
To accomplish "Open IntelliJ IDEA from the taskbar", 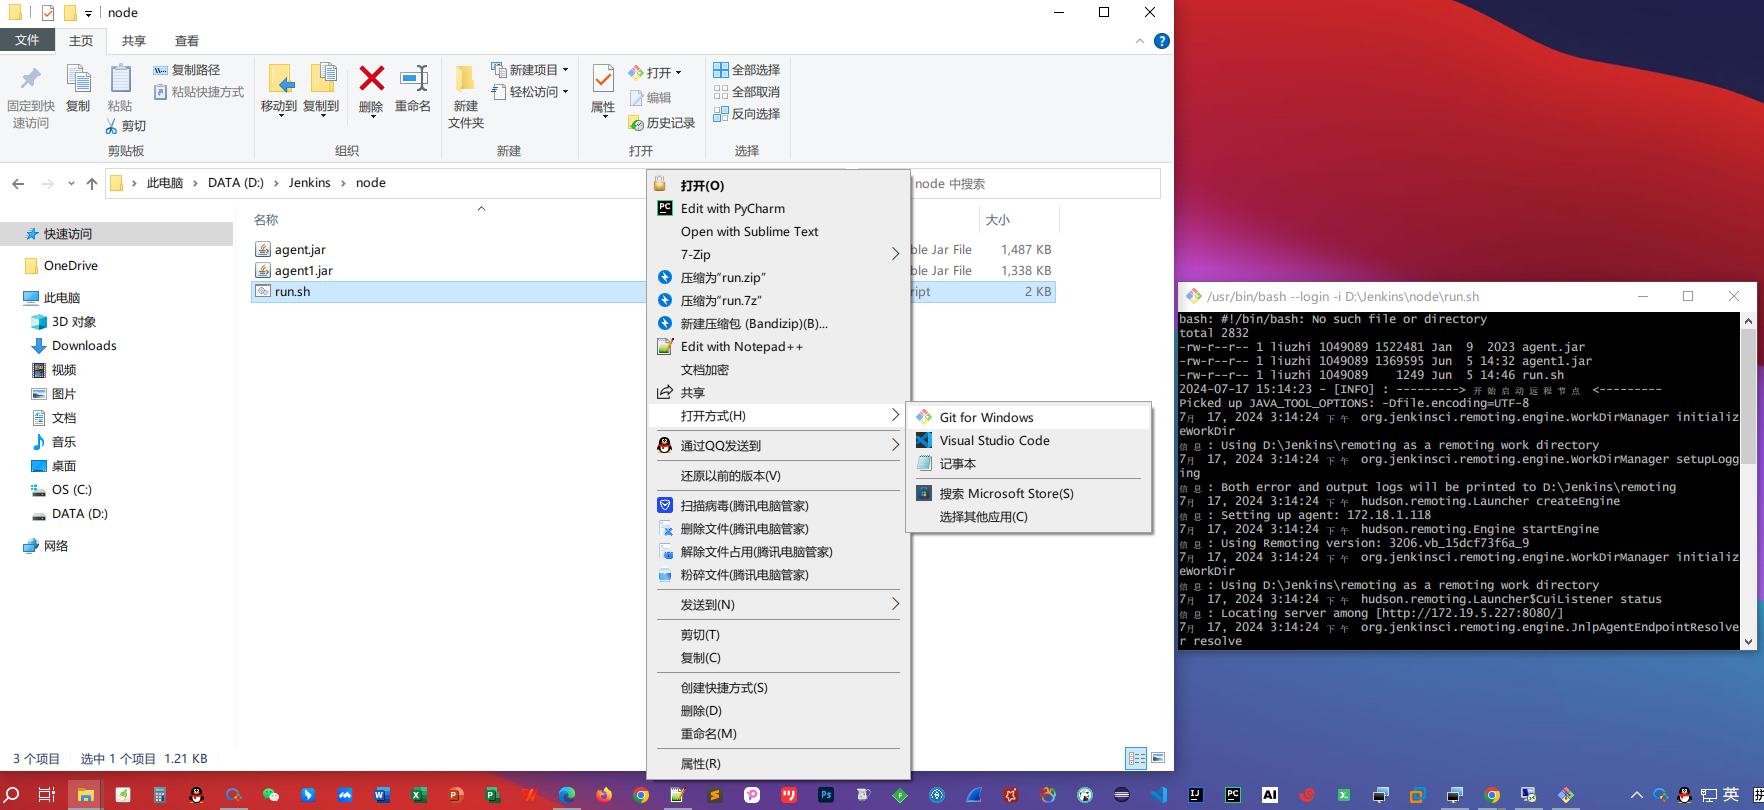I will (x=1196, y=795).
